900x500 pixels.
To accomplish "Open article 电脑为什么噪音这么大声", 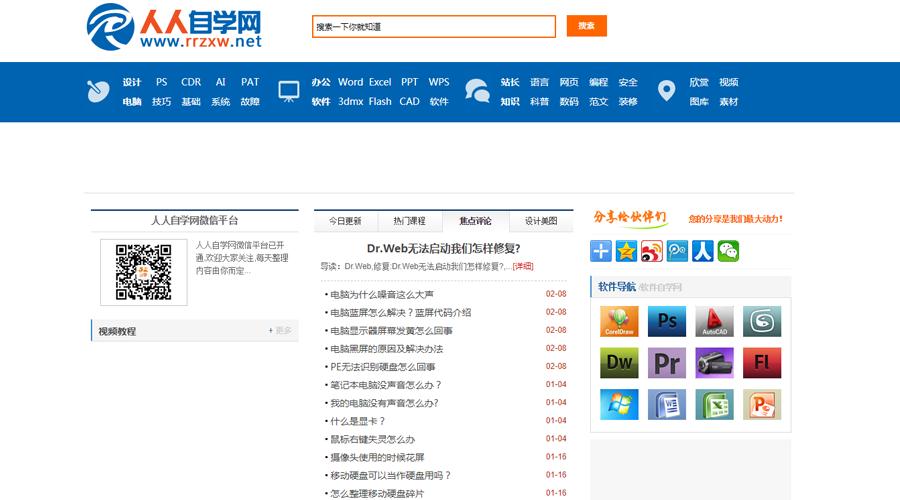I will tap(382, 294).
